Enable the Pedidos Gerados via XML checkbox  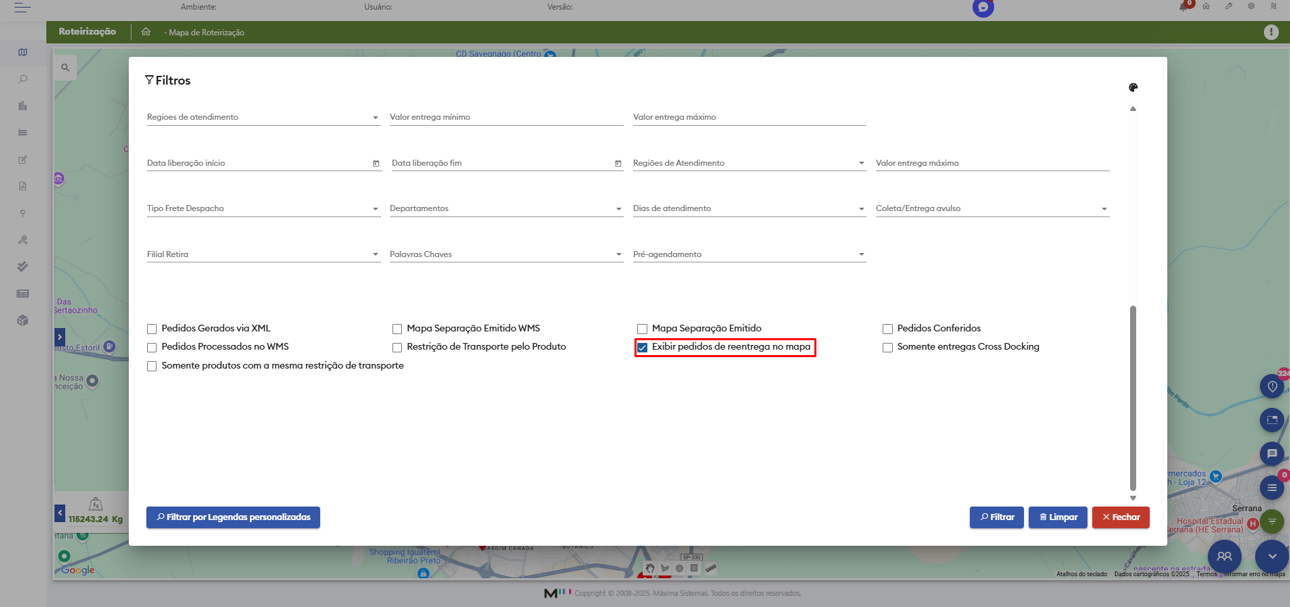152,329
